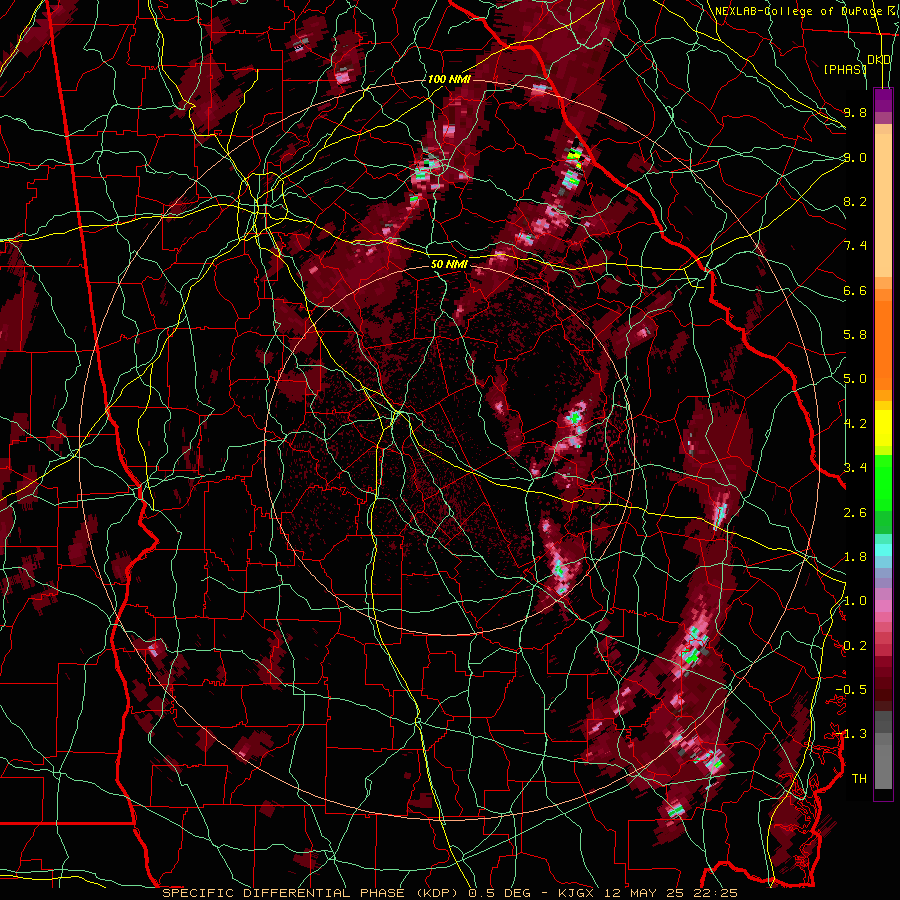Click the 4.2 value on the color scale
The height and width of the screenshot is (900, 900).
855,424
